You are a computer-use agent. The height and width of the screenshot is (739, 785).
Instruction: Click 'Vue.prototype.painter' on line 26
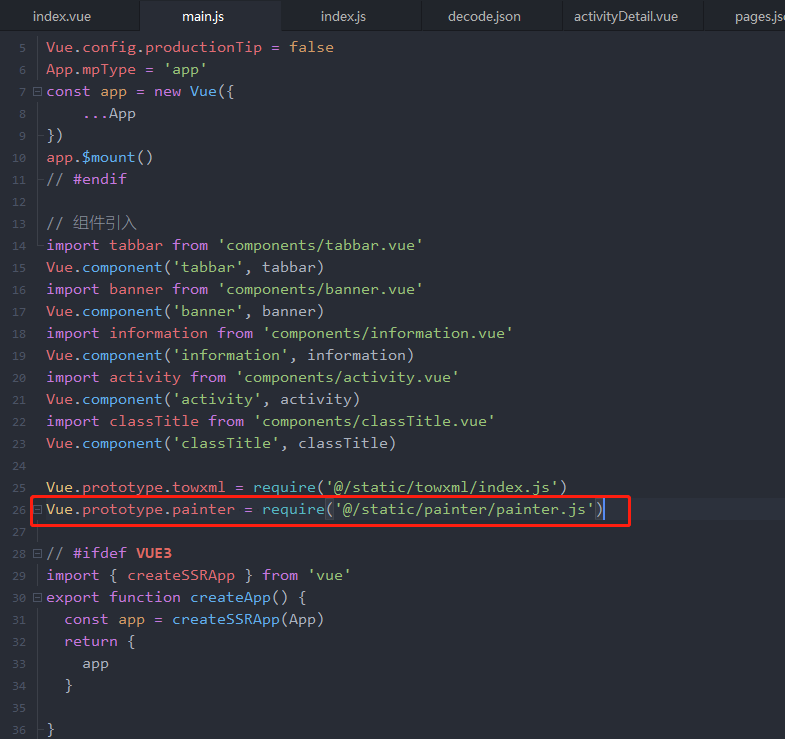pyautogui.click(x=140, y=510)
